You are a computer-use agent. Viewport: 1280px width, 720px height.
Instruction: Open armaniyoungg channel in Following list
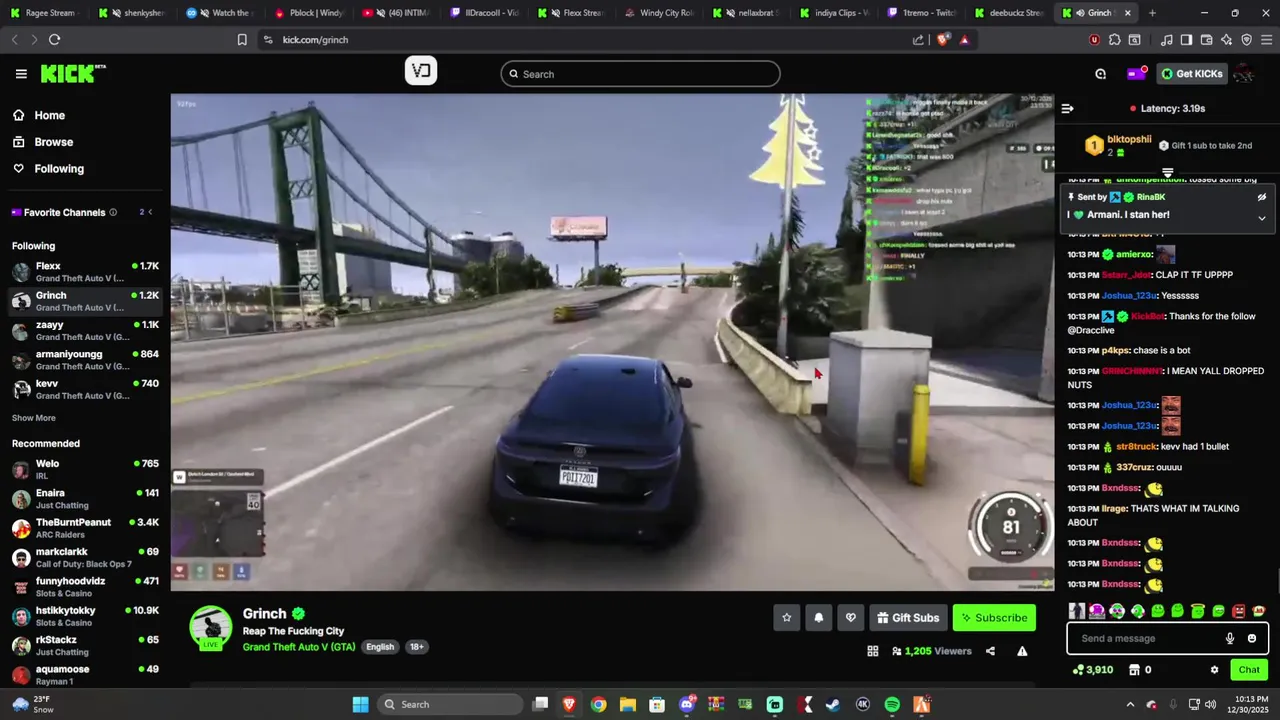click(85, 360)
